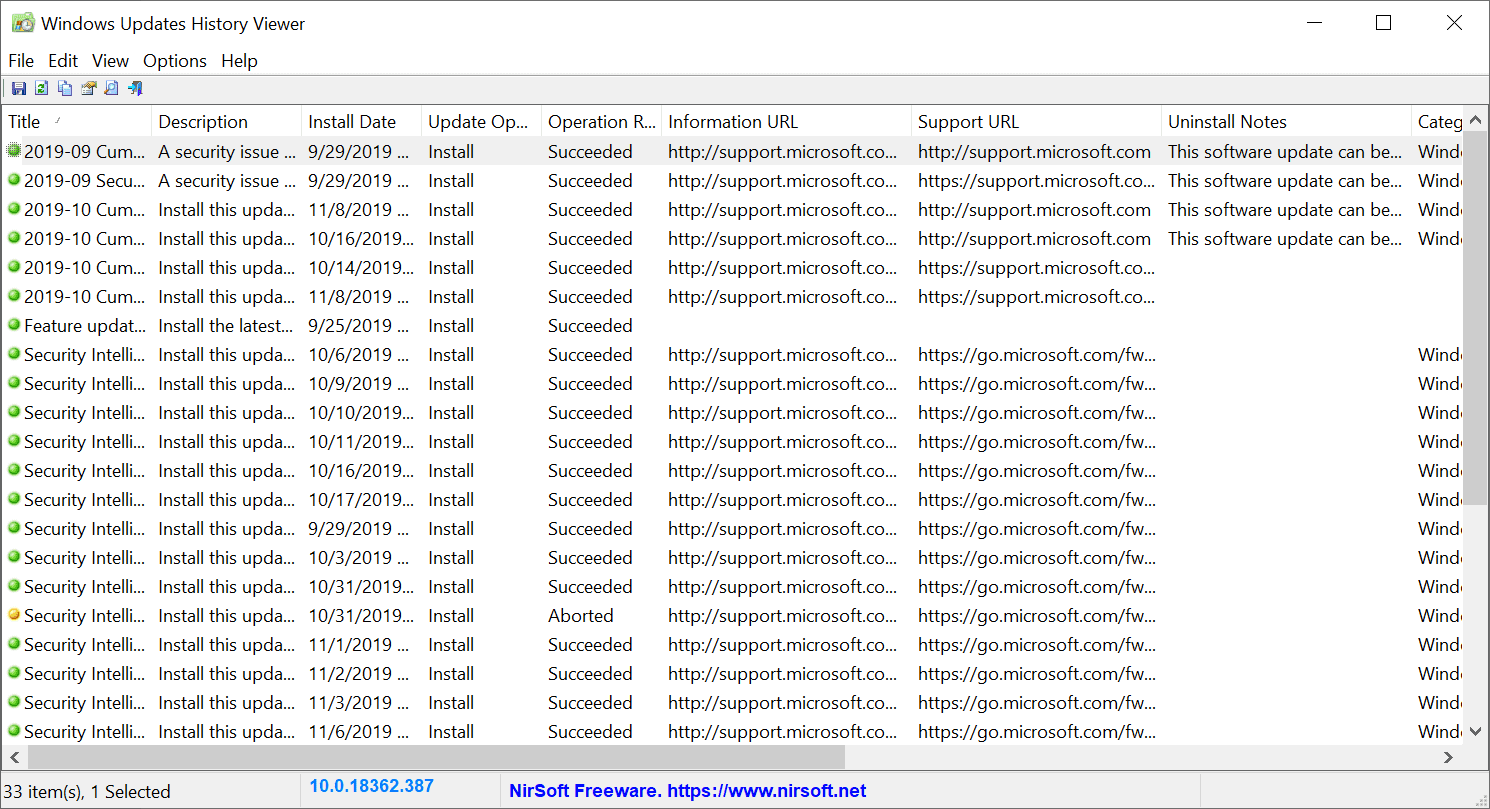Click the Copy Selected Items toolbar icon
The width and height of the screenshot is (1490, 809).
point(65,88)
